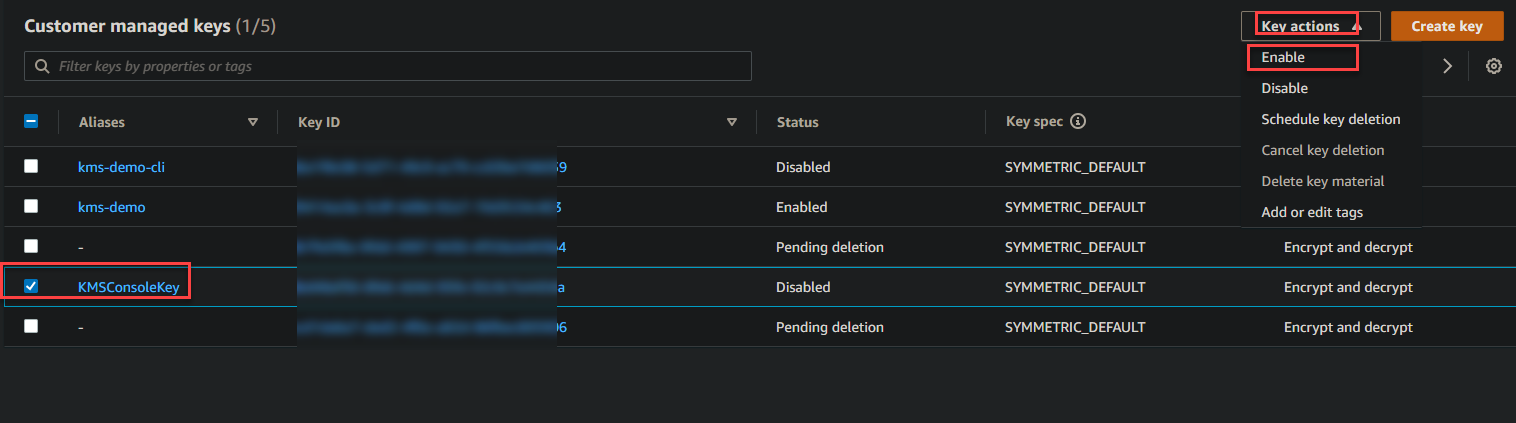
Task: Click the search magnifier icon
Action: [x=42, y=67]
